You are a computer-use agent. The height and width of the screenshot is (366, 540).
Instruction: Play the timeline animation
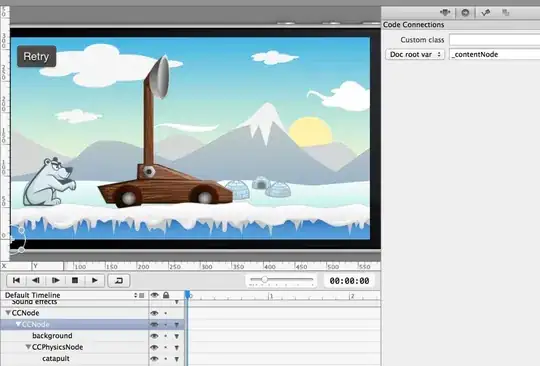pyautogui.click(x=94, y=280)
